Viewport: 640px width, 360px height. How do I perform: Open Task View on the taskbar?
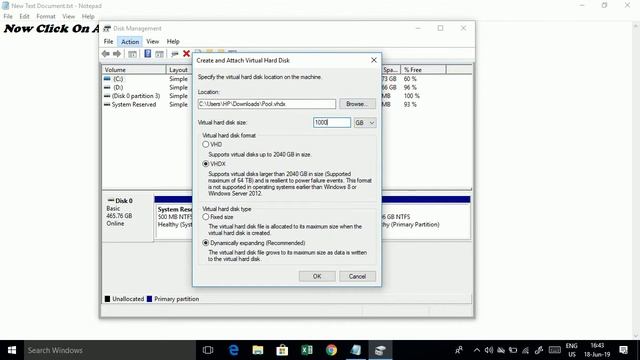[x=208, y=350]
